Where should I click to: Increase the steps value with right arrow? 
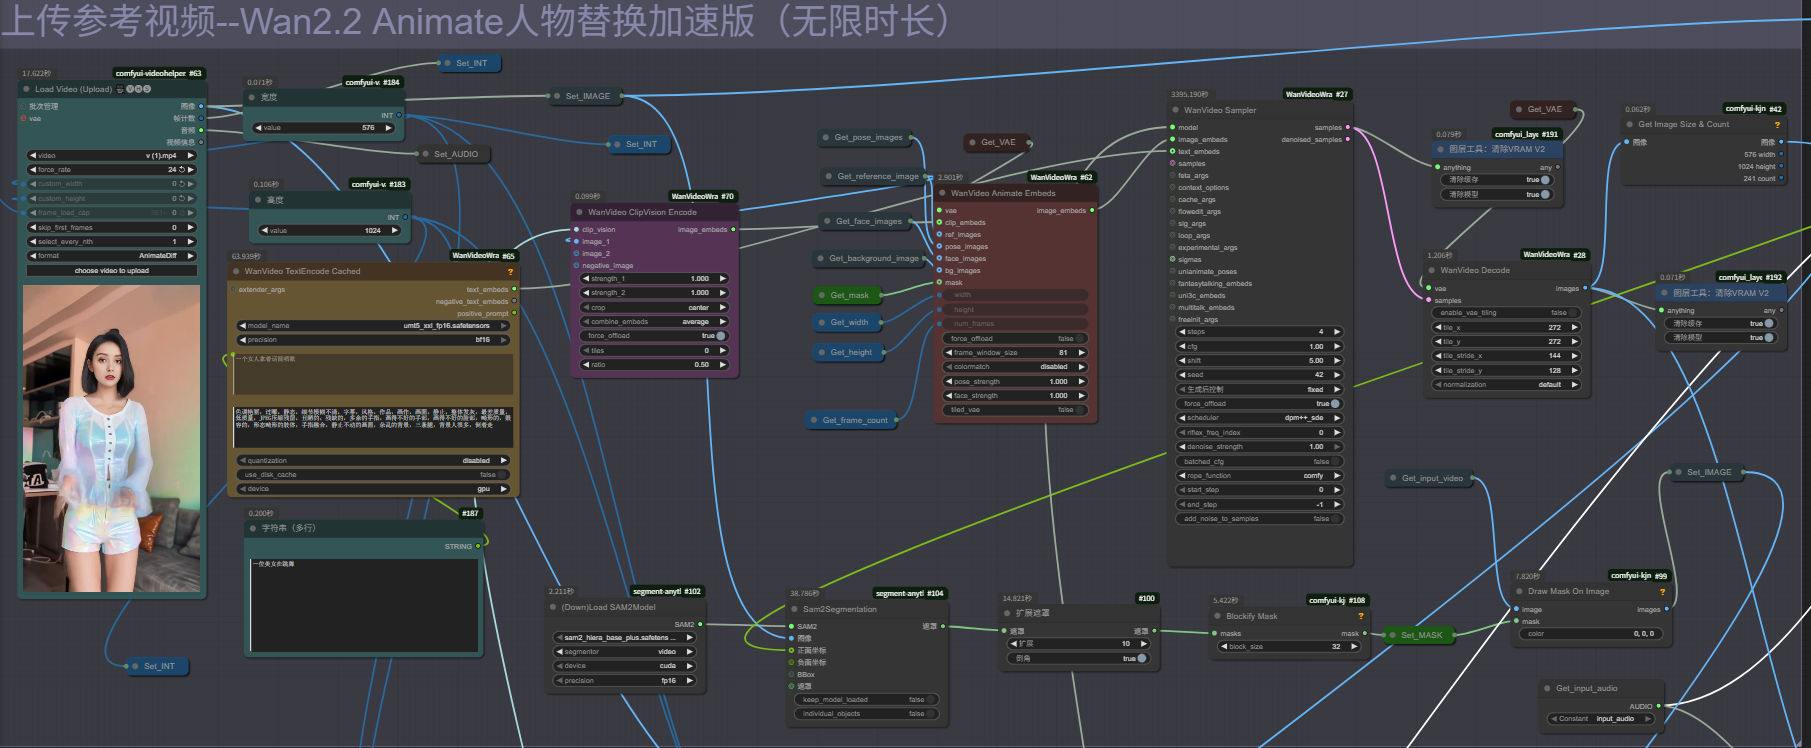(x=1337, y=332)
